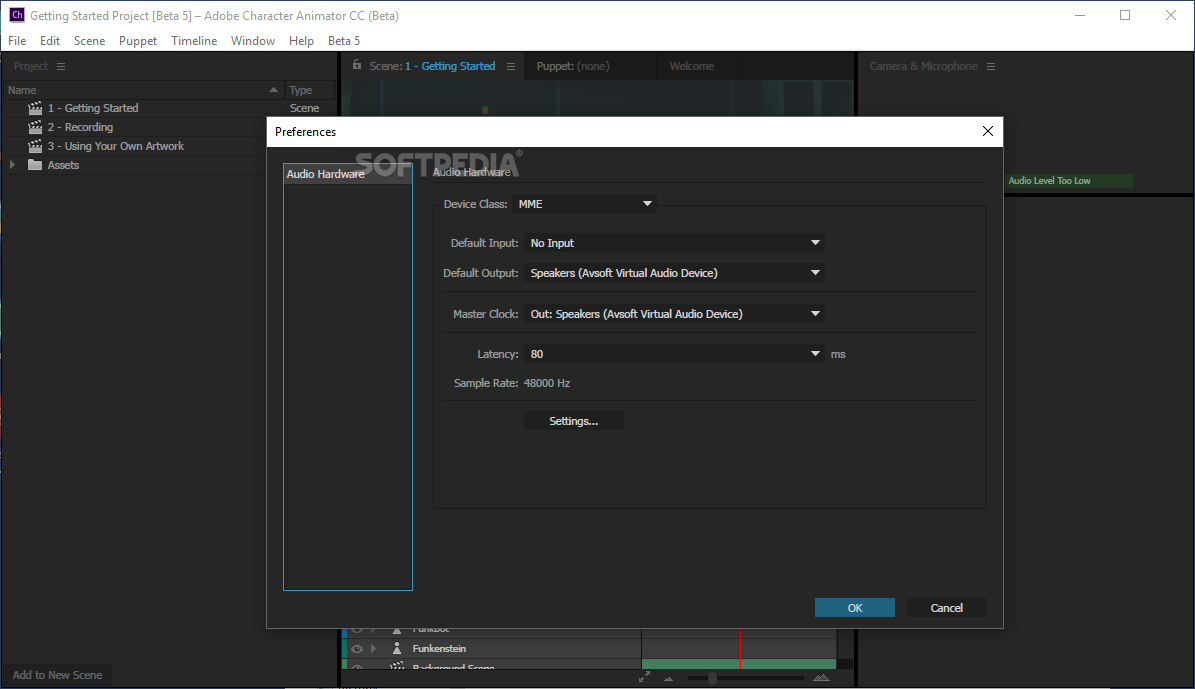This screenshot has width=1195, height=689.
Task: Open Camera & Microphone panel menu icon
Action: coord(991,66)
